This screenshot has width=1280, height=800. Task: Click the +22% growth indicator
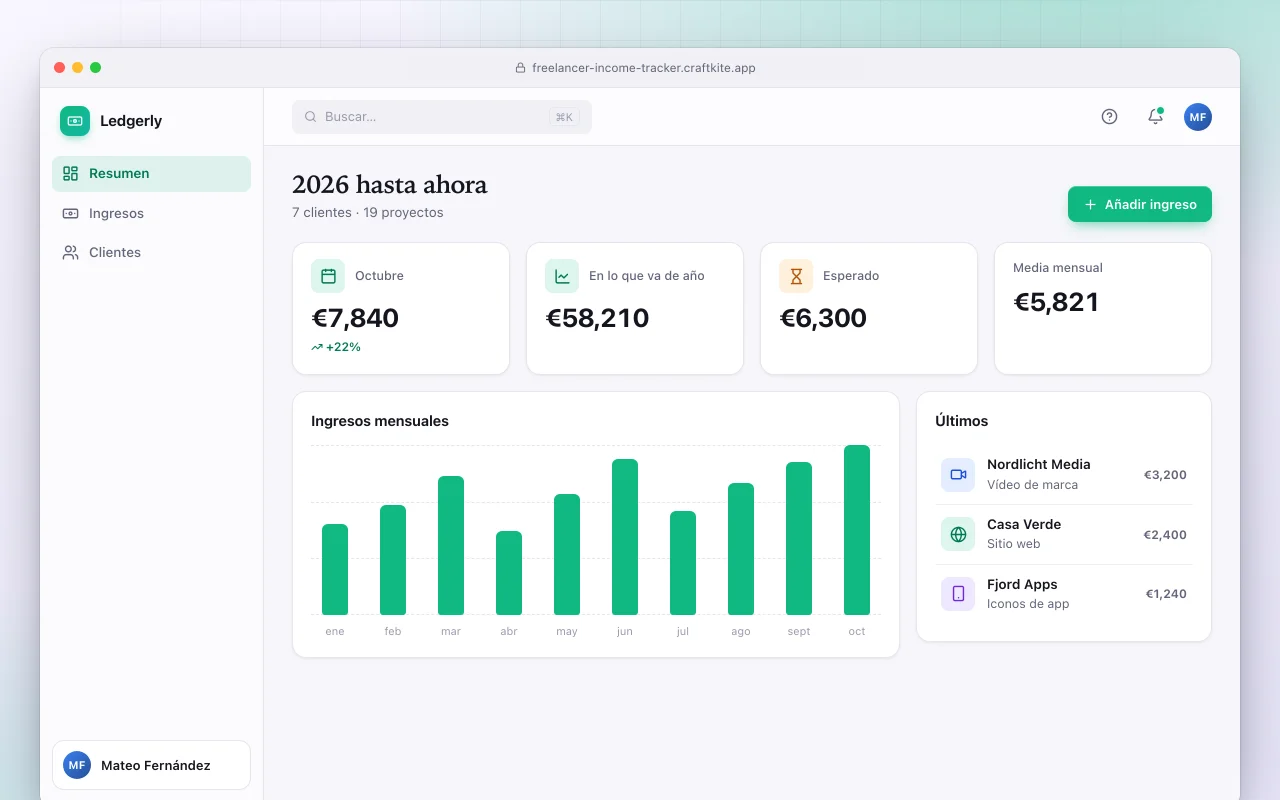336,347
